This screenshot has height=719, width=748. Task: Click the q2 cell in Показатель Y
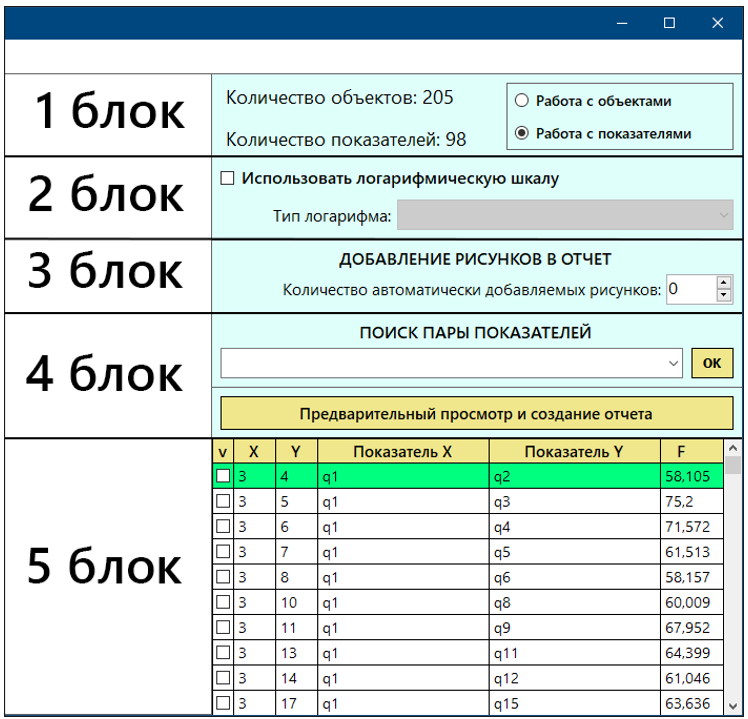574,476
